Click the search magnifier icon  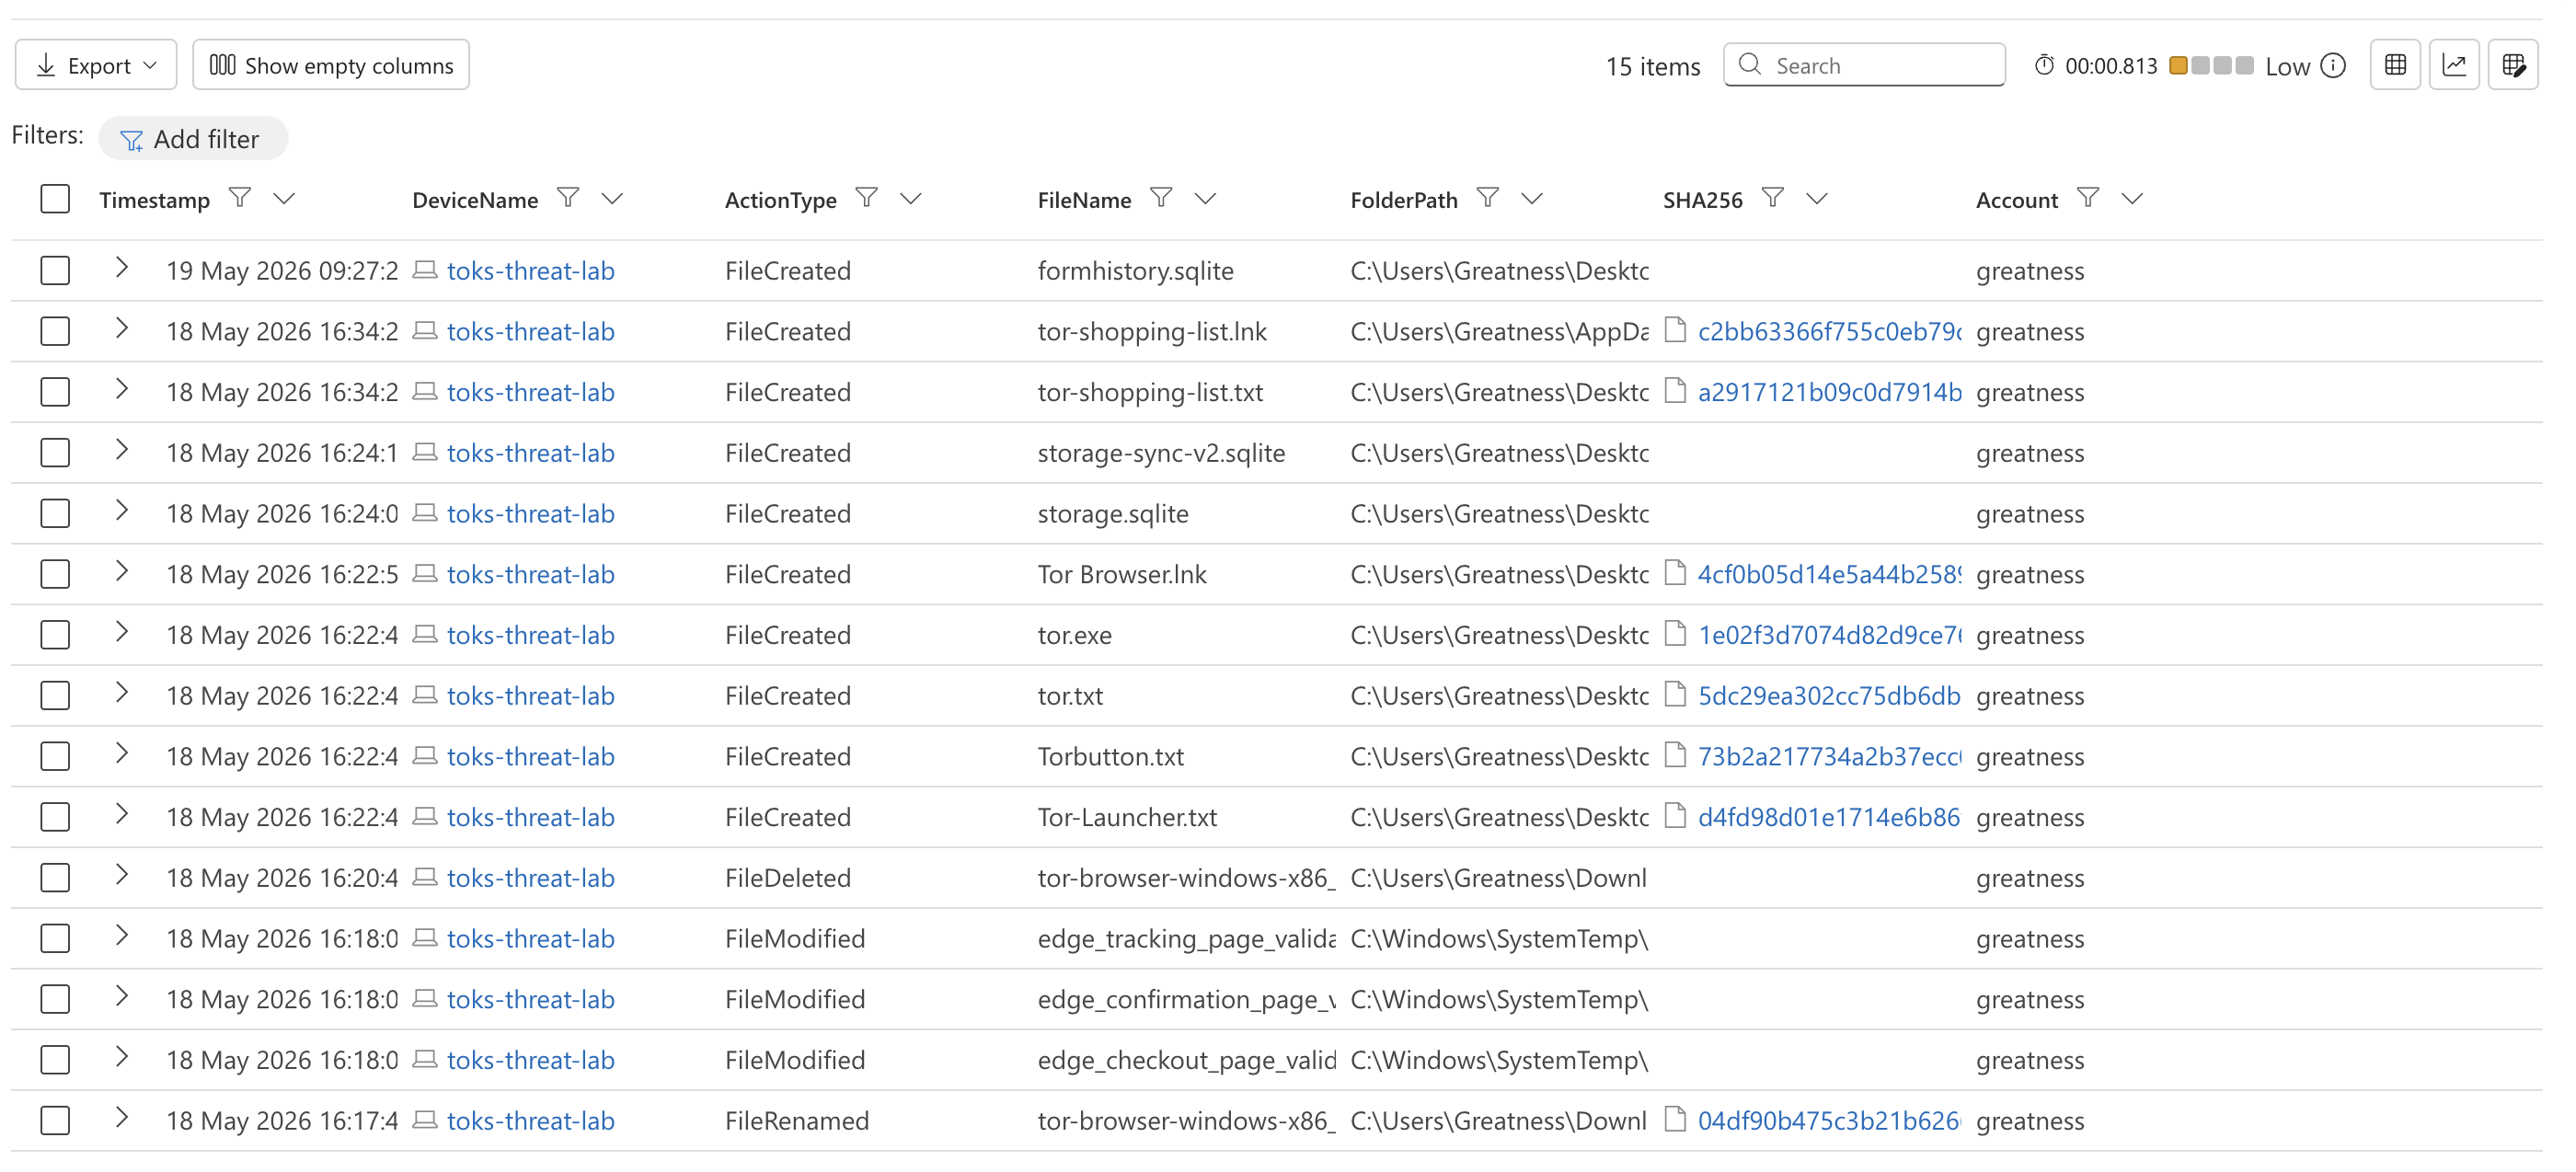coord(1750,65)
